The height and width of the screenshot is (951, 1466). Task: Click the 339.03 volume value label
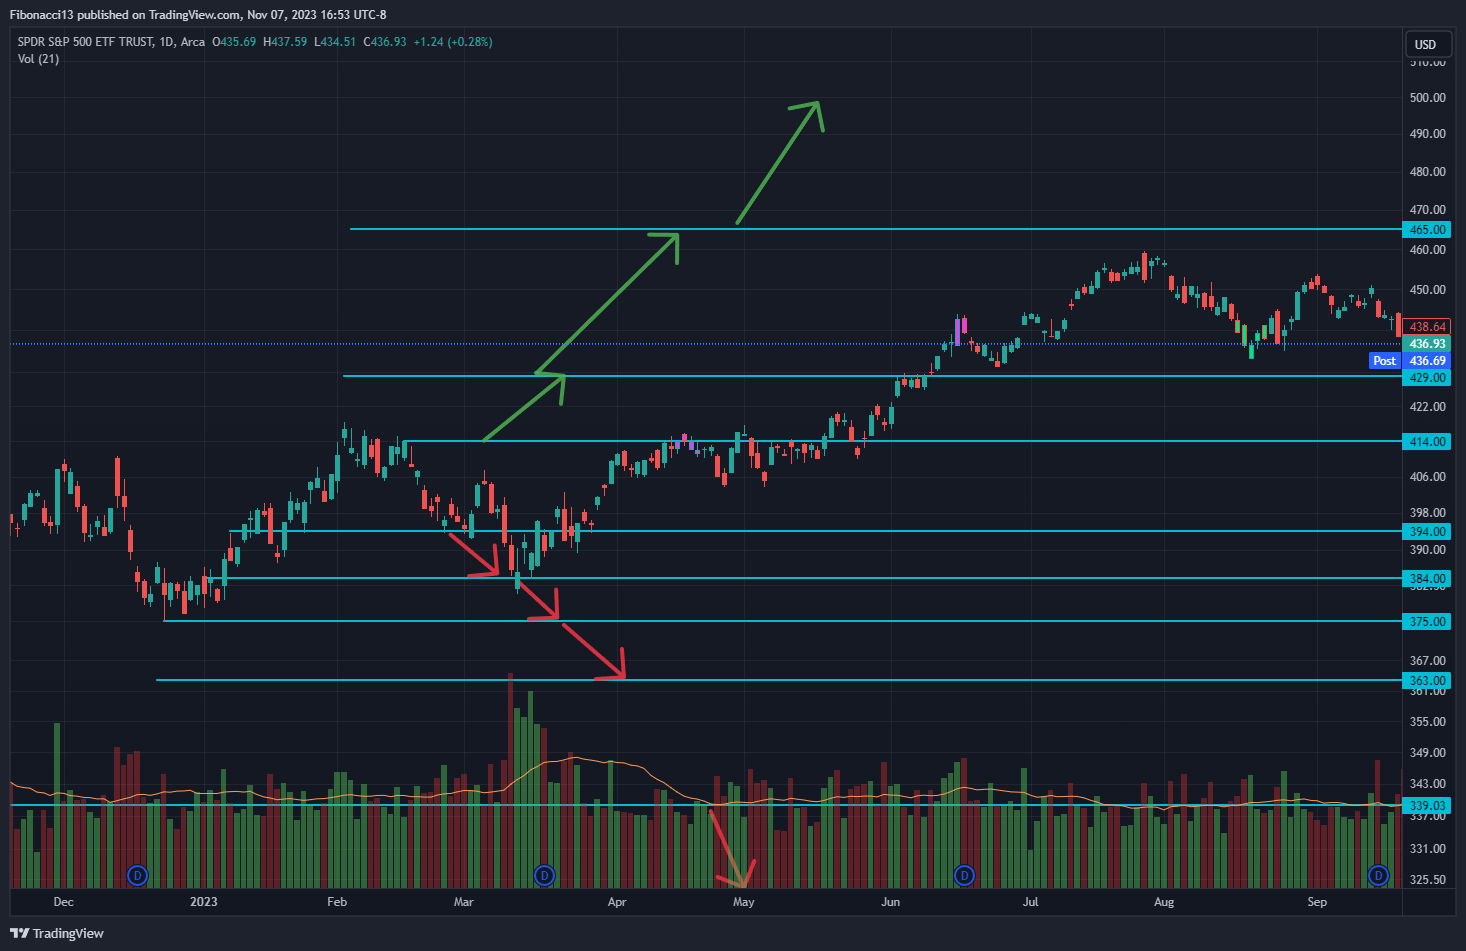coord(1427,806)
